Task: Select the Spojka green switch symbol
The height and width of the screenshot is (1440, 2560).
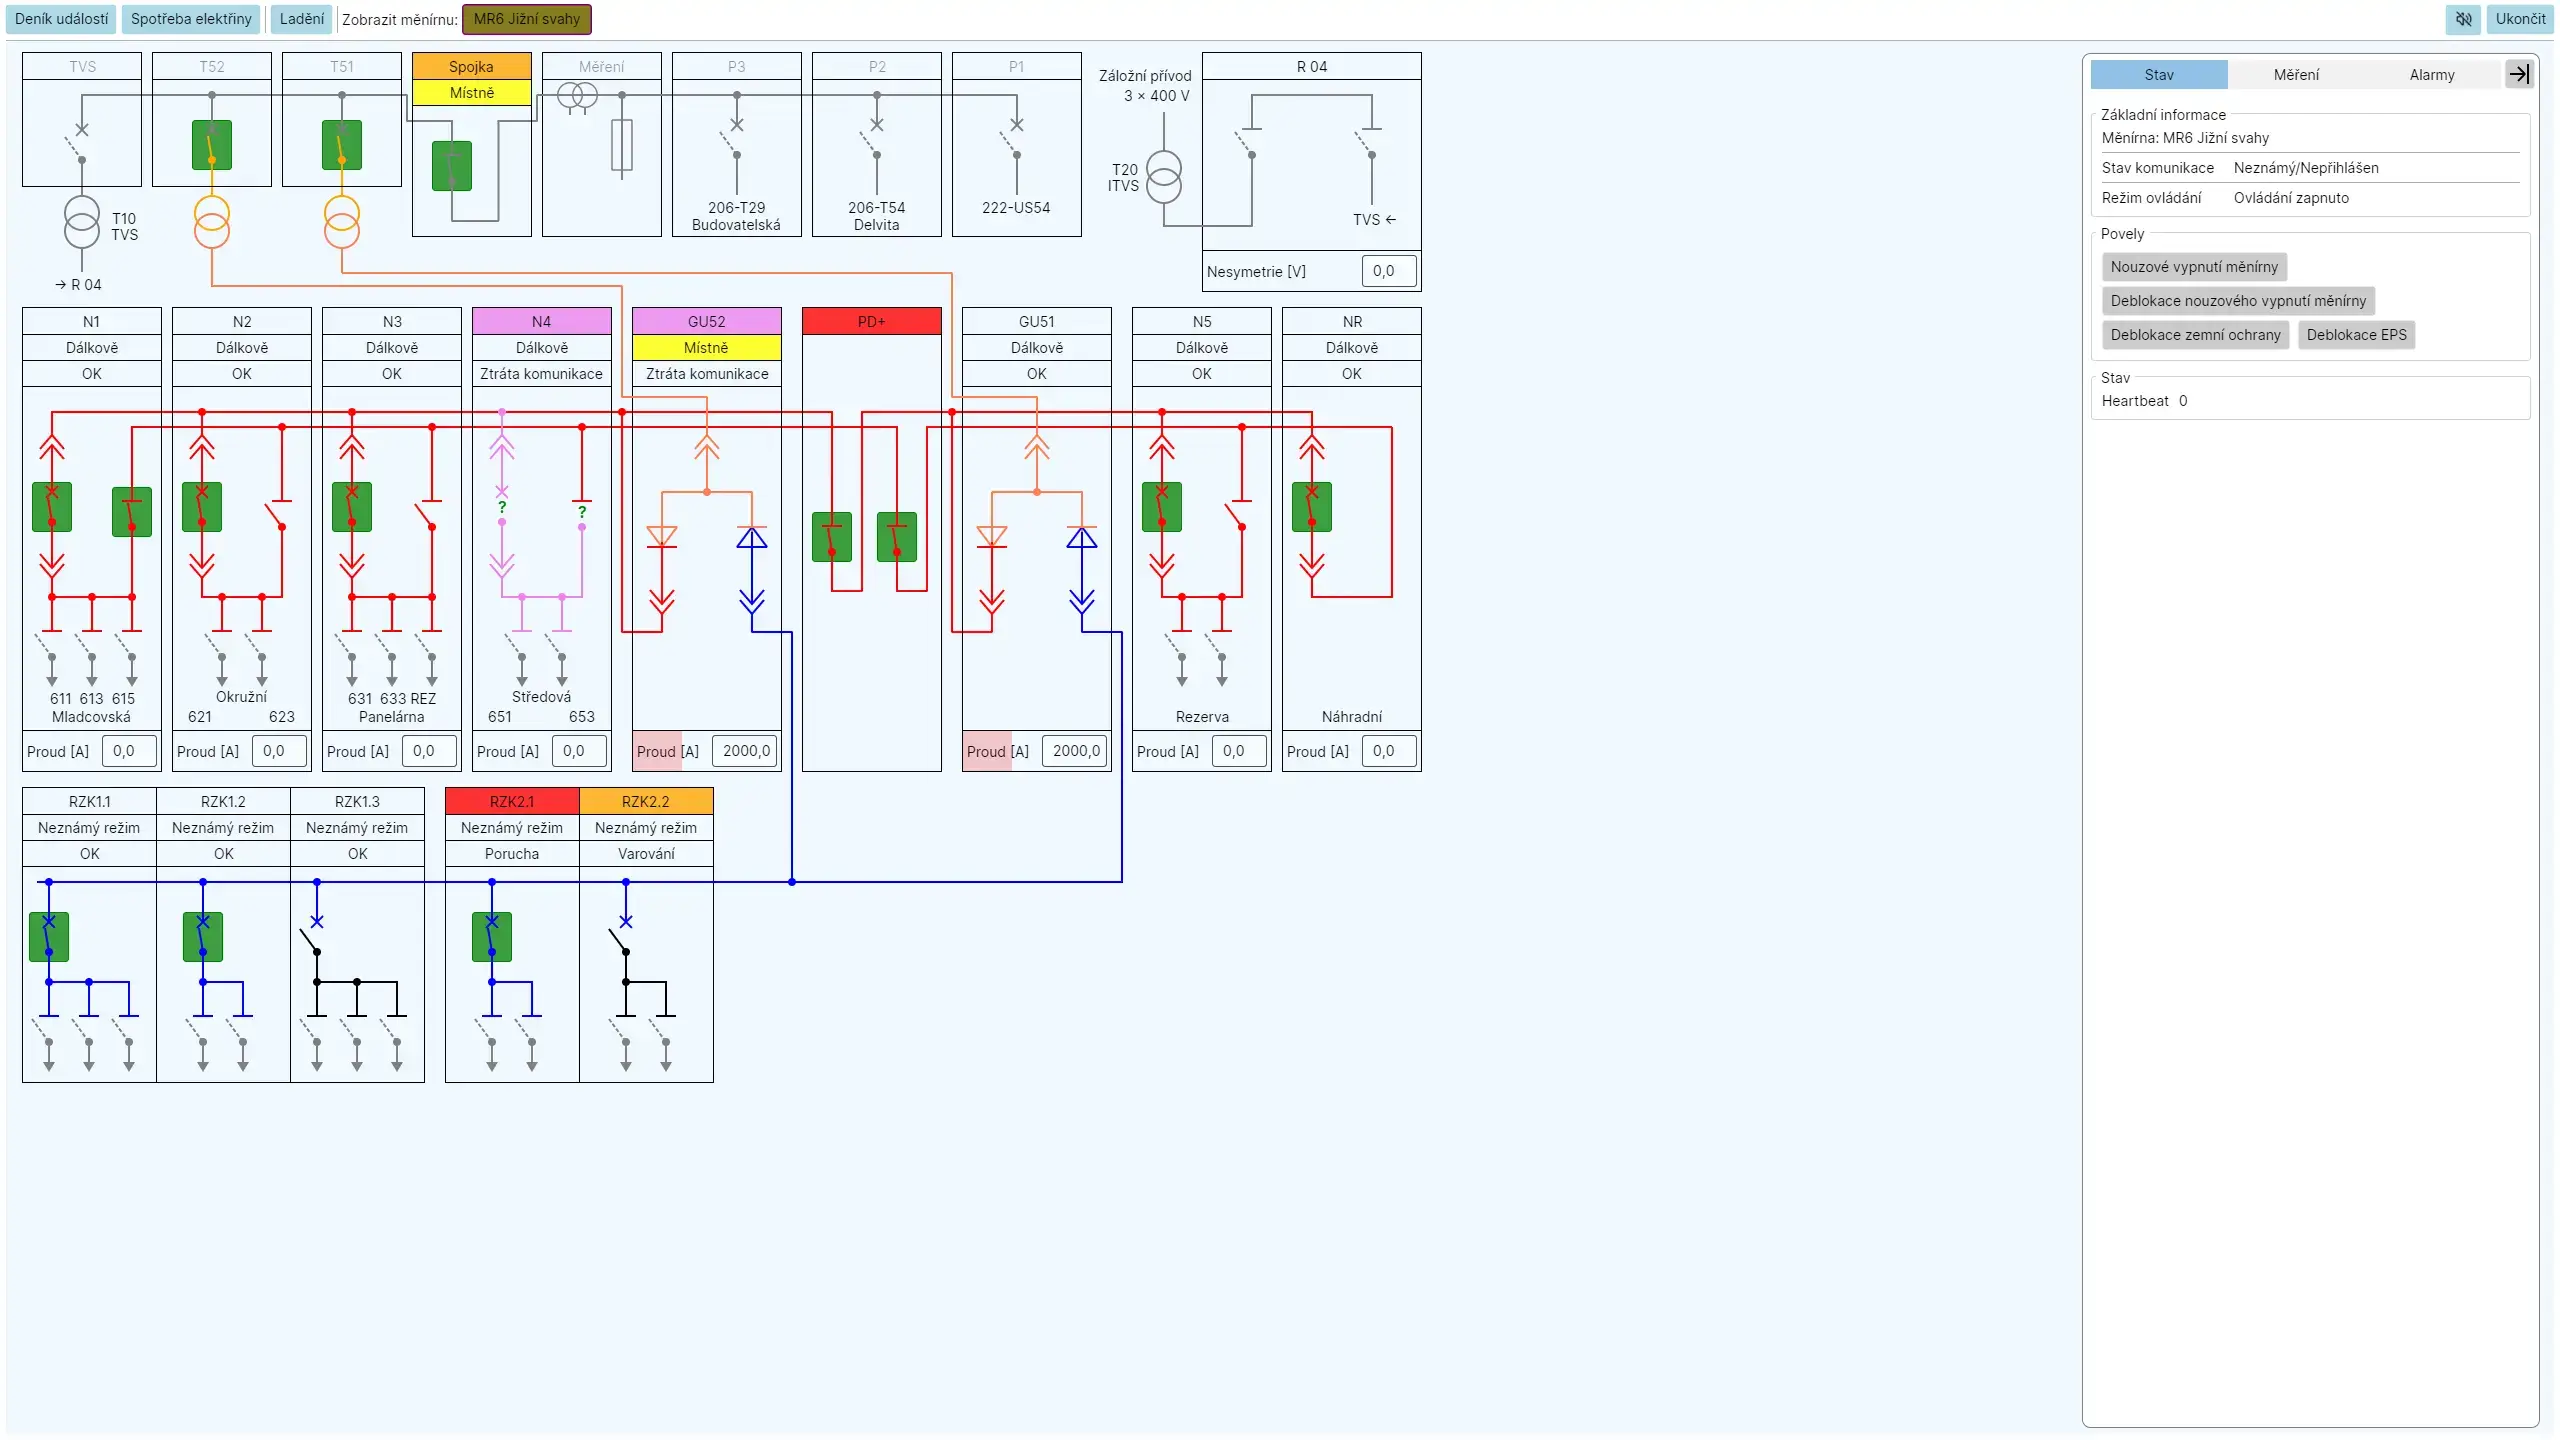Action: pyautogui.click(x=452, y=166)
